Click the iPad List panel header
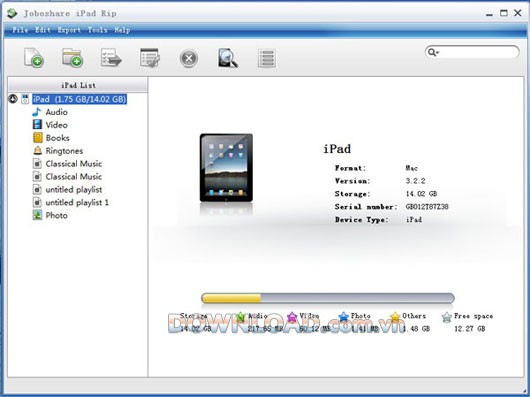530x397 pixels. click(78, 85)
